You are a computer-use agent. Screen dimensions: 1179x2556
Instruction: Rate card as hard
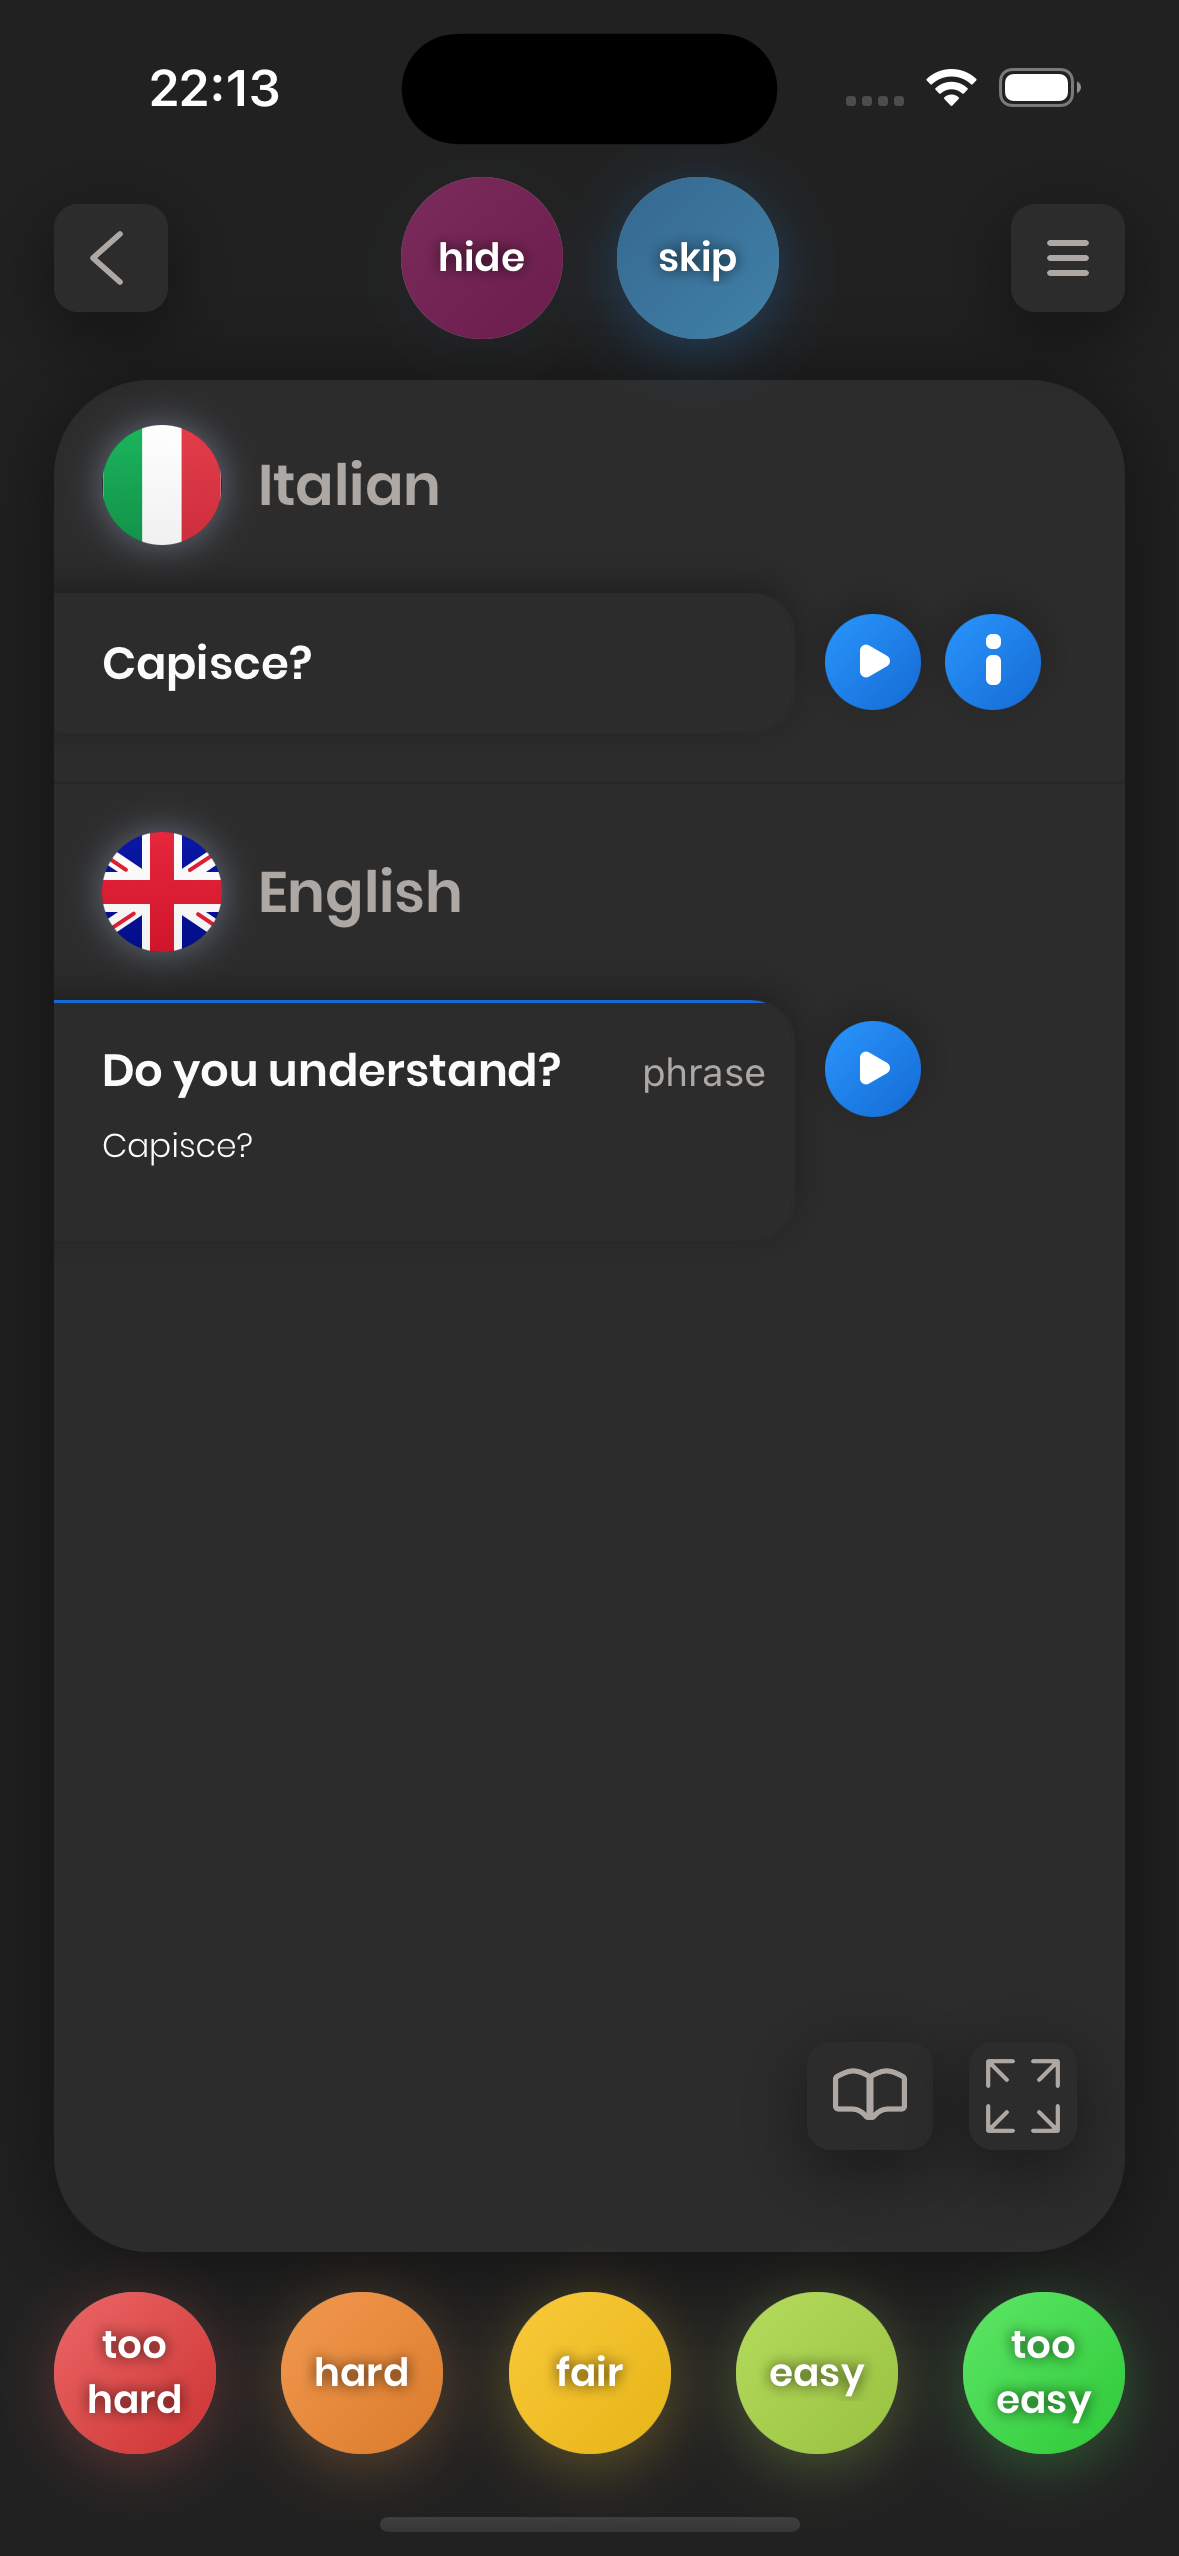pos(362,2372)
